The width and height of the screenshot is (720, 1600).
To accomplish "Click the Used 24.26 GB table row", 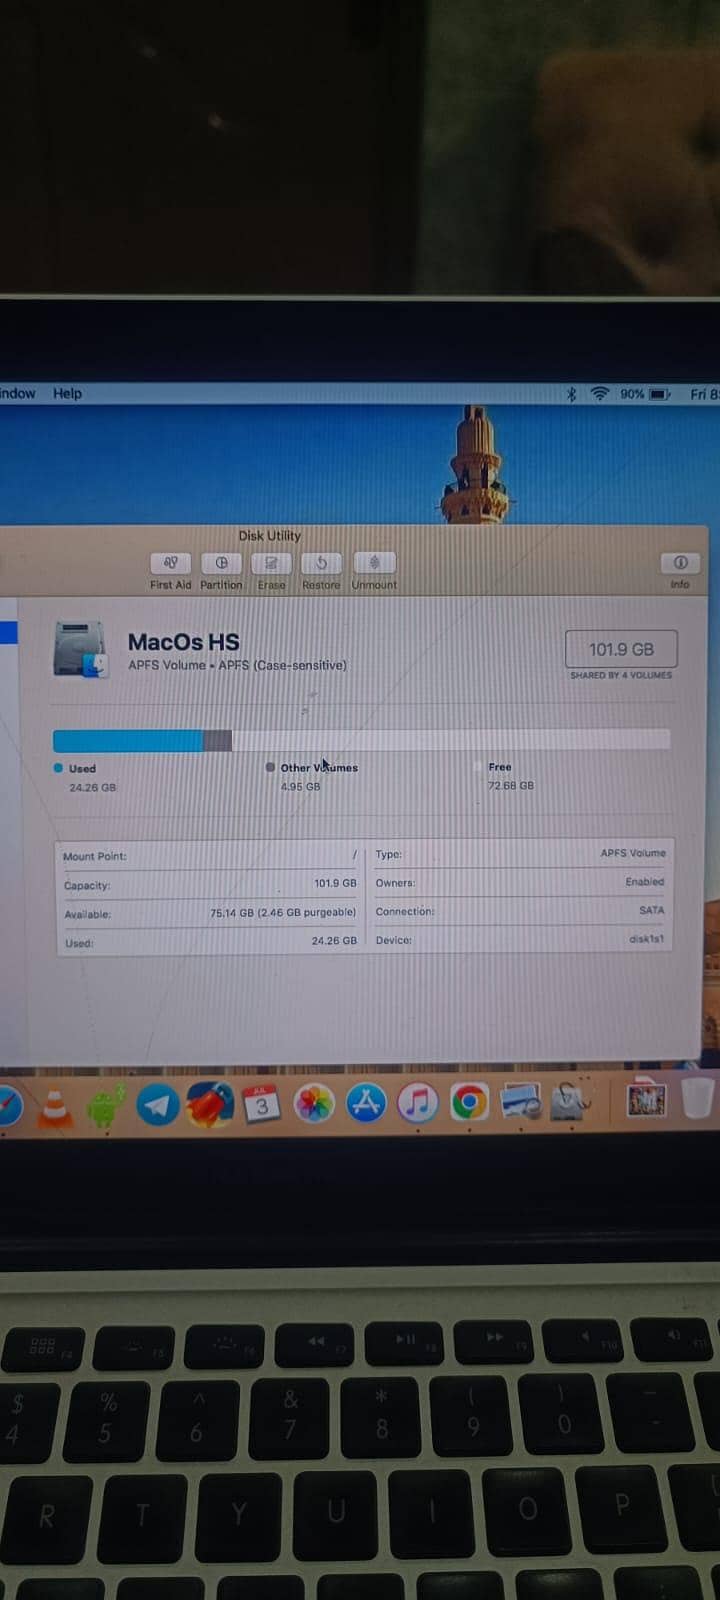I will pos(210,942).
